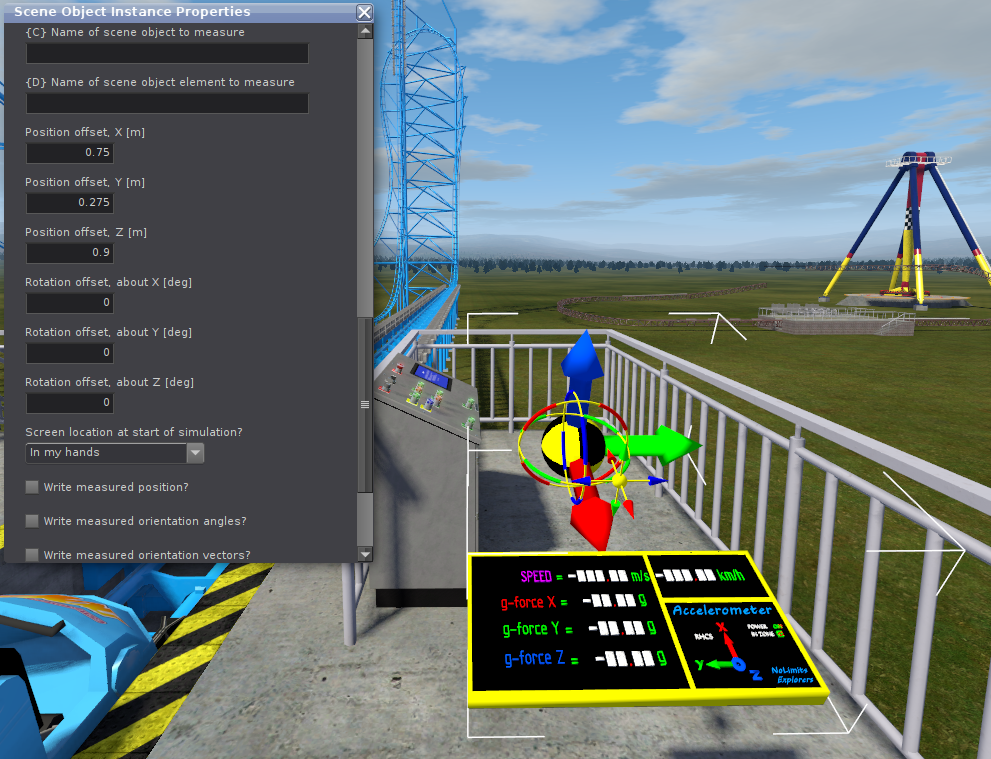Toggle Write measured orientation angles checkbox
The height and width of the screenshot is (759, 991).
tap(32, 521)
